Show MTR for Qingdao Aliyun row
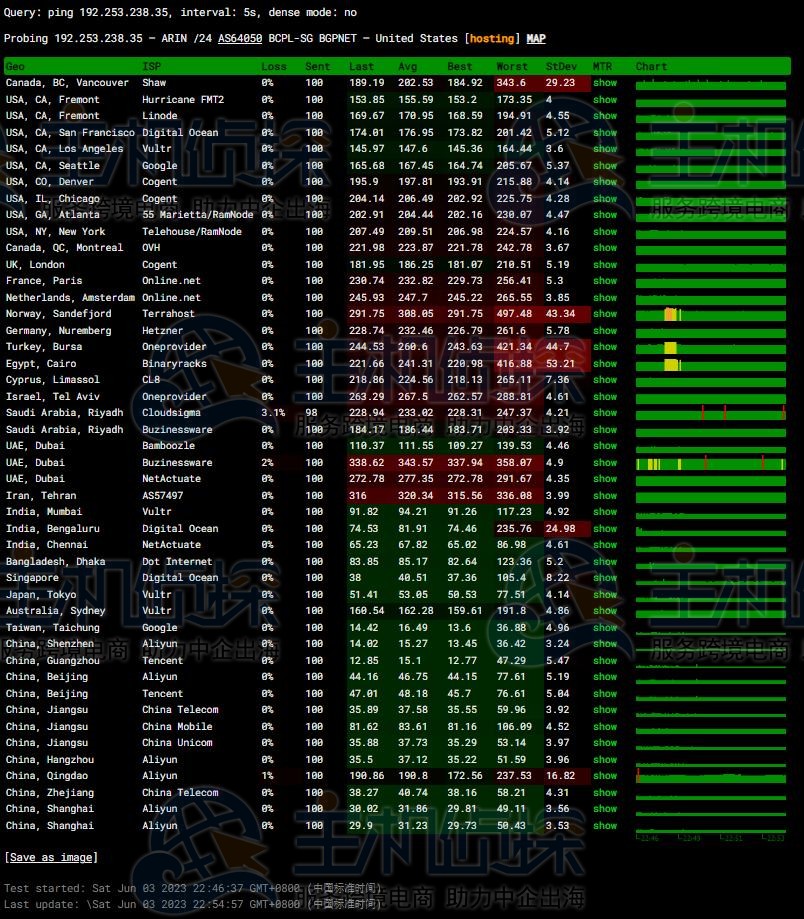 tap(605, 776)
